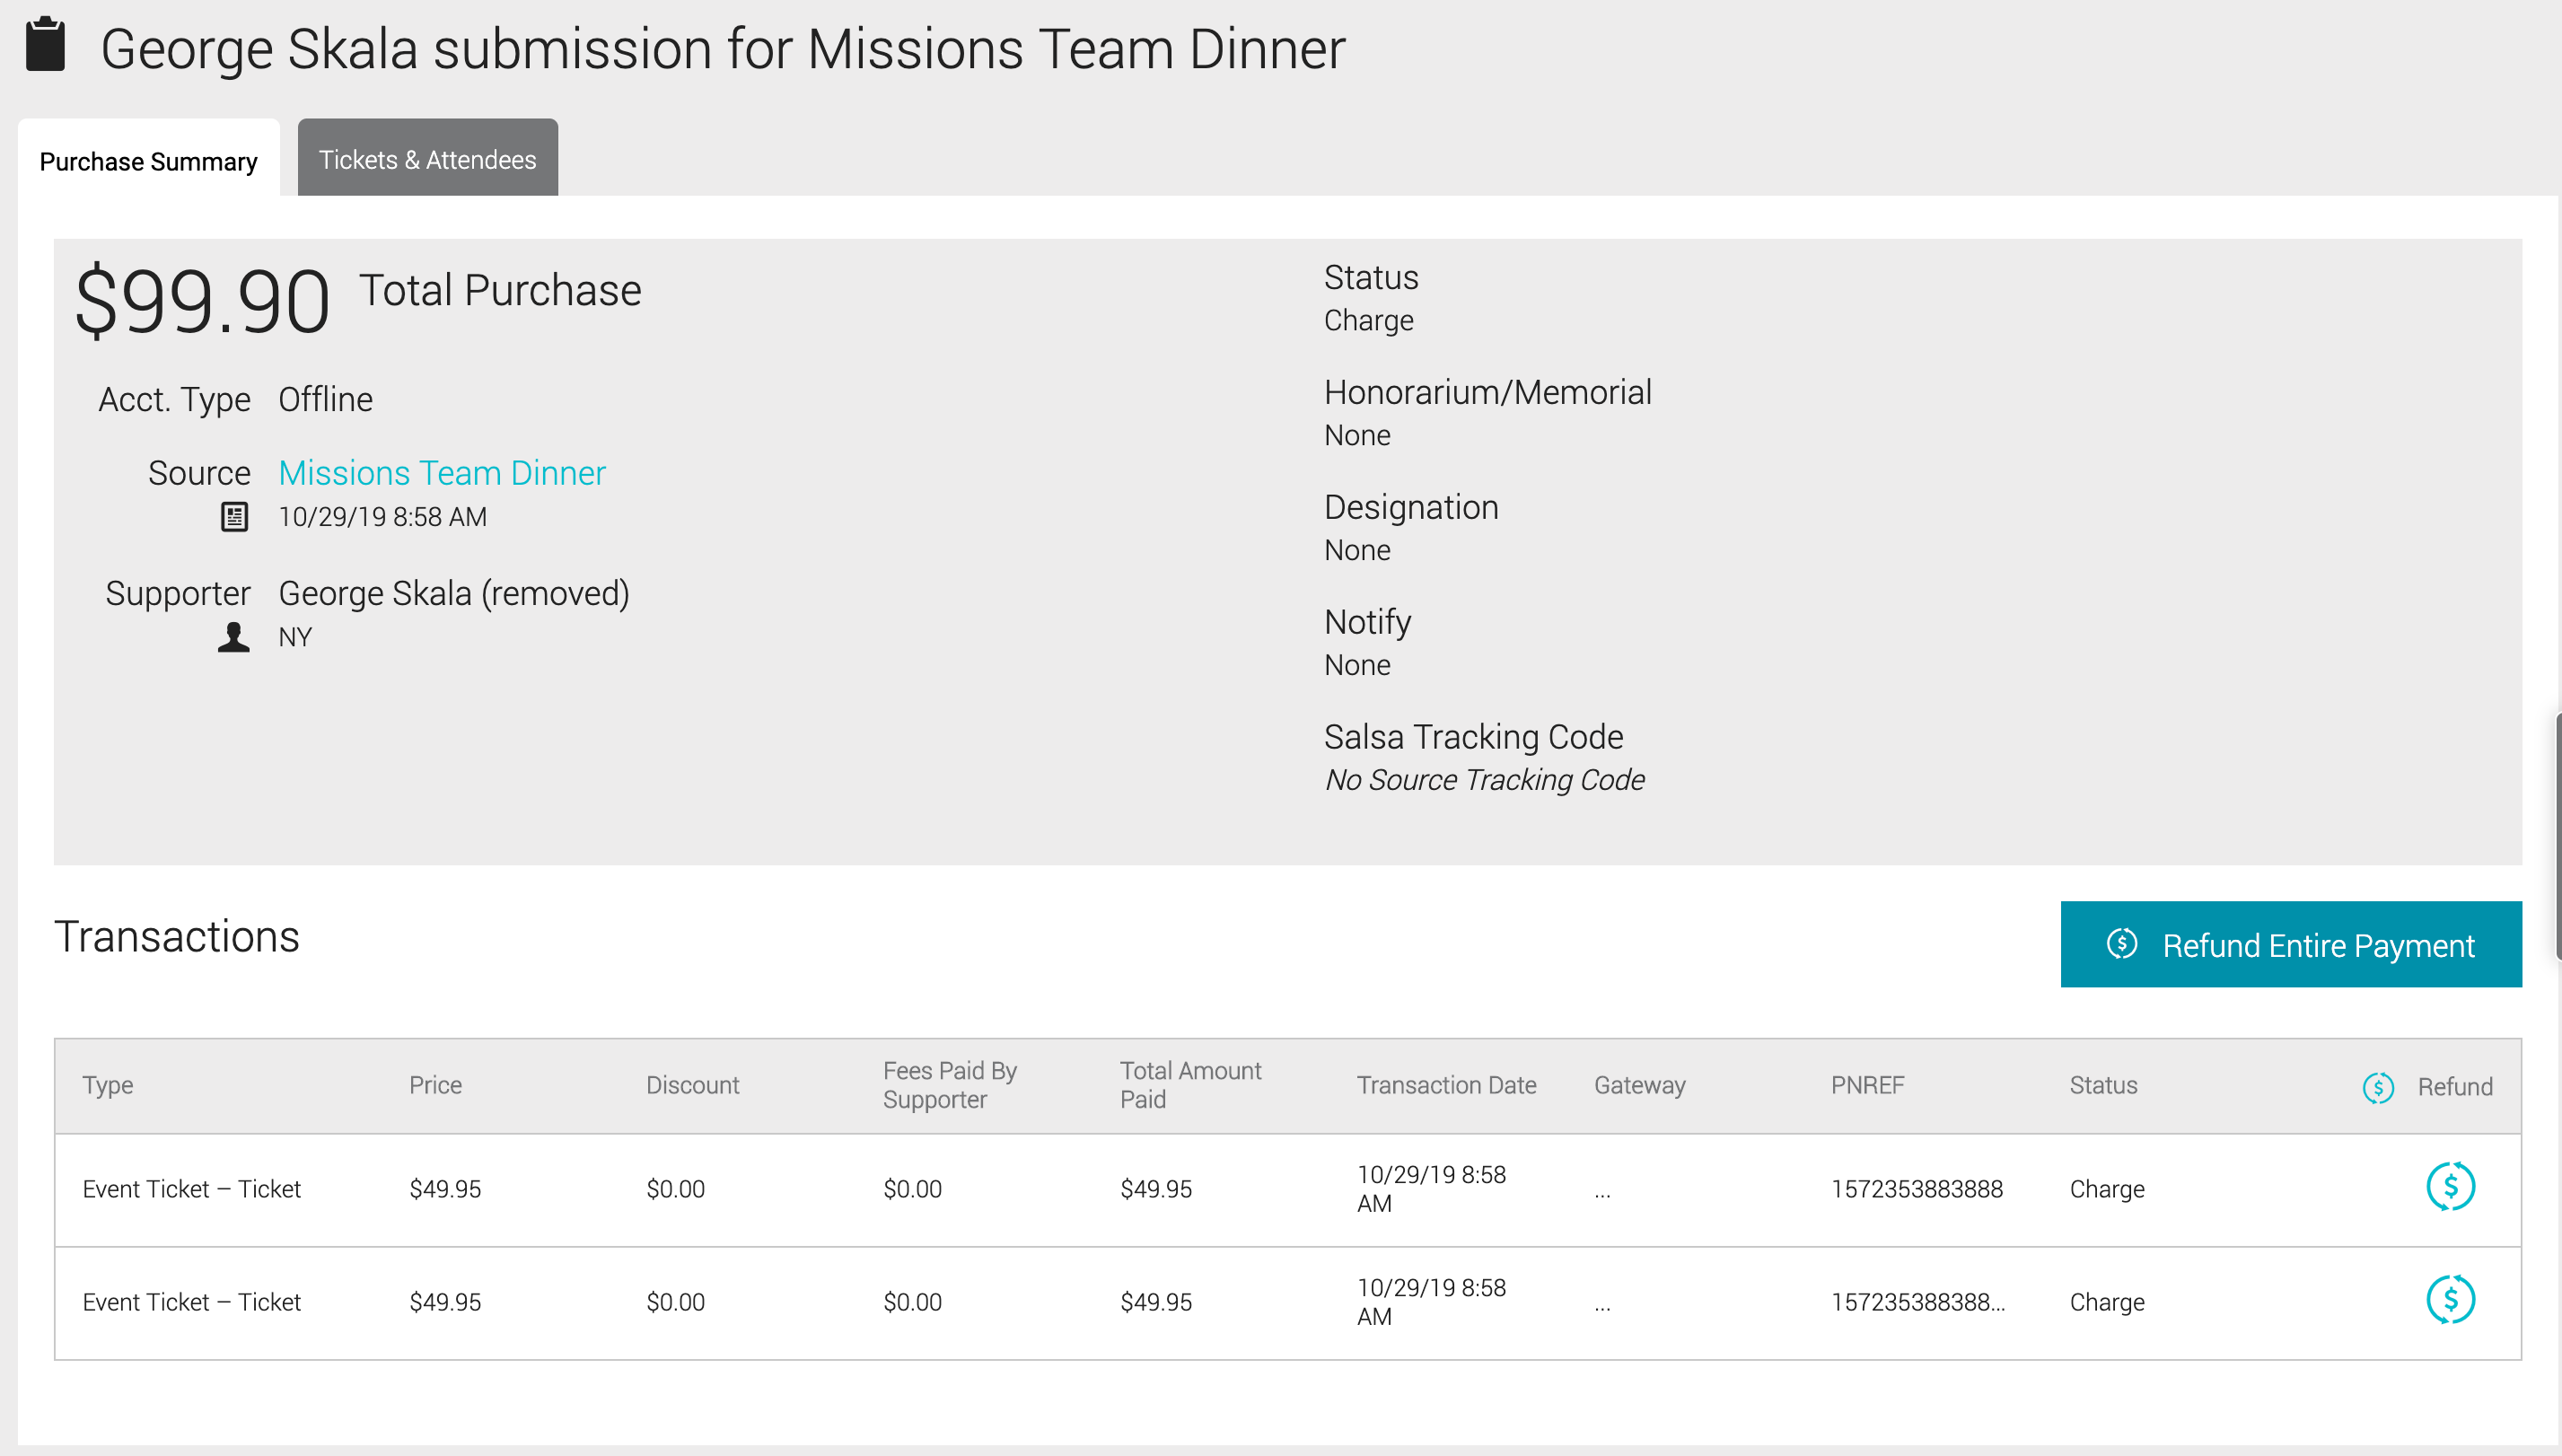Click dollar icon inside Refund Entire Payment button

(2122, 944)
